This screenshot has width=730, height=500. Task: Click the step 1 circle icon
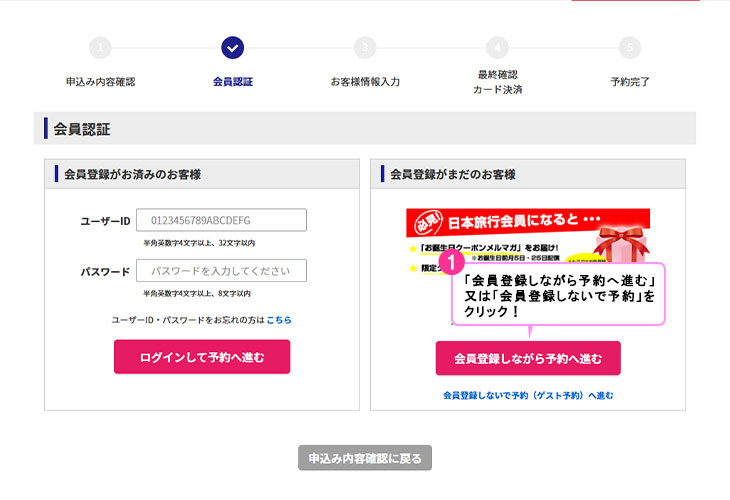(100, 48)
